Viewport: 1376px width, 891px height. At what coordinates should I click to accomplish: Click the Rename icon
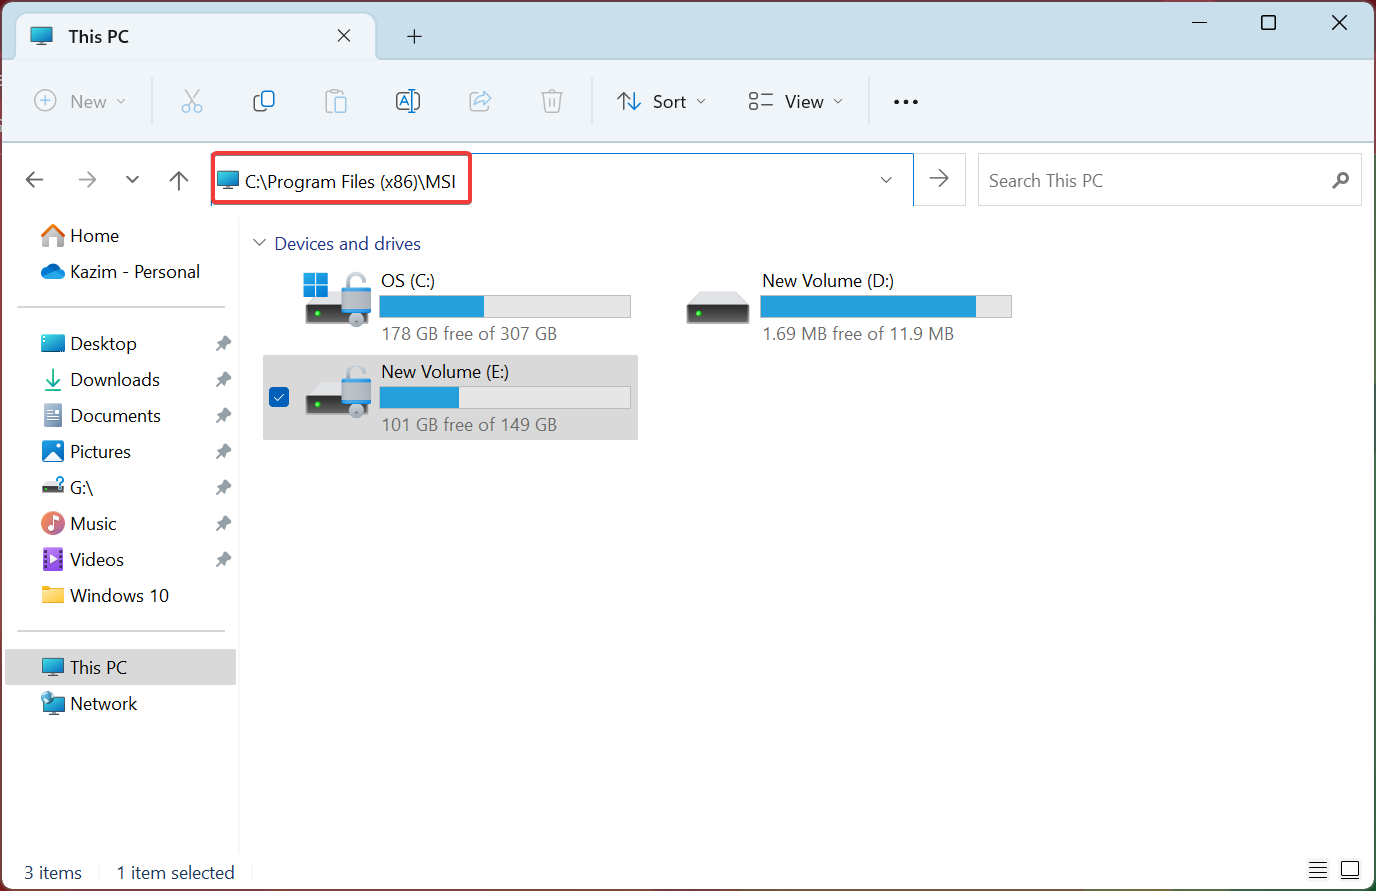[x=408, y=101]
